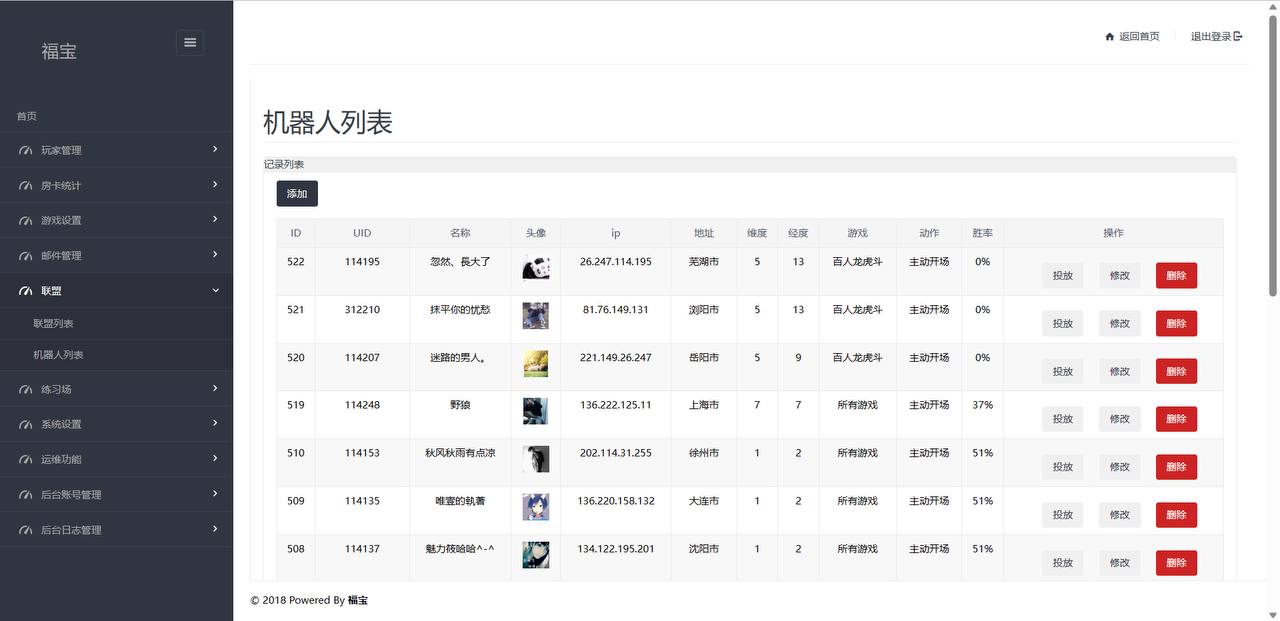Click 删除 for robot ID 521
This screenshot has height=621, width=1280.
(1176, 323)
